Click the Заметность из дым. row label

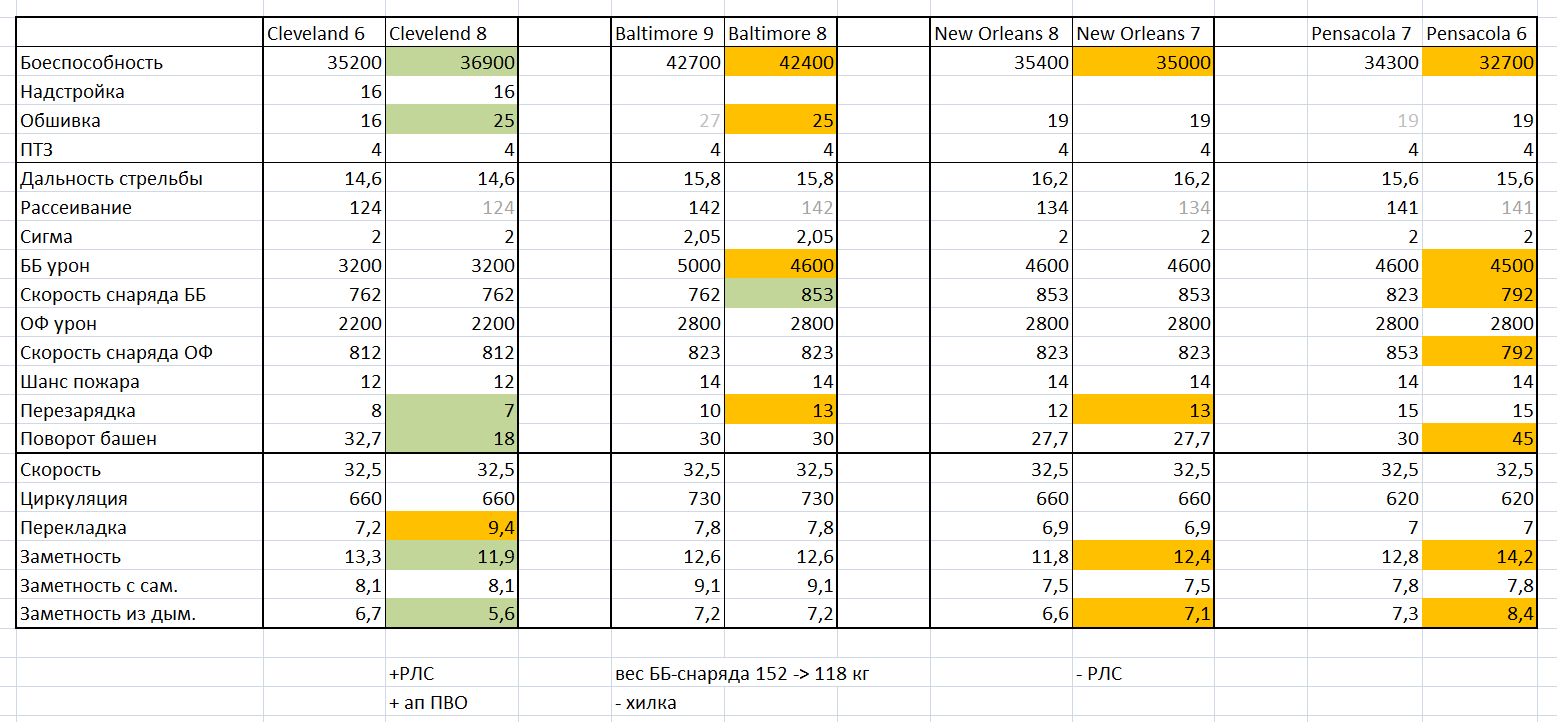[139, 615]
